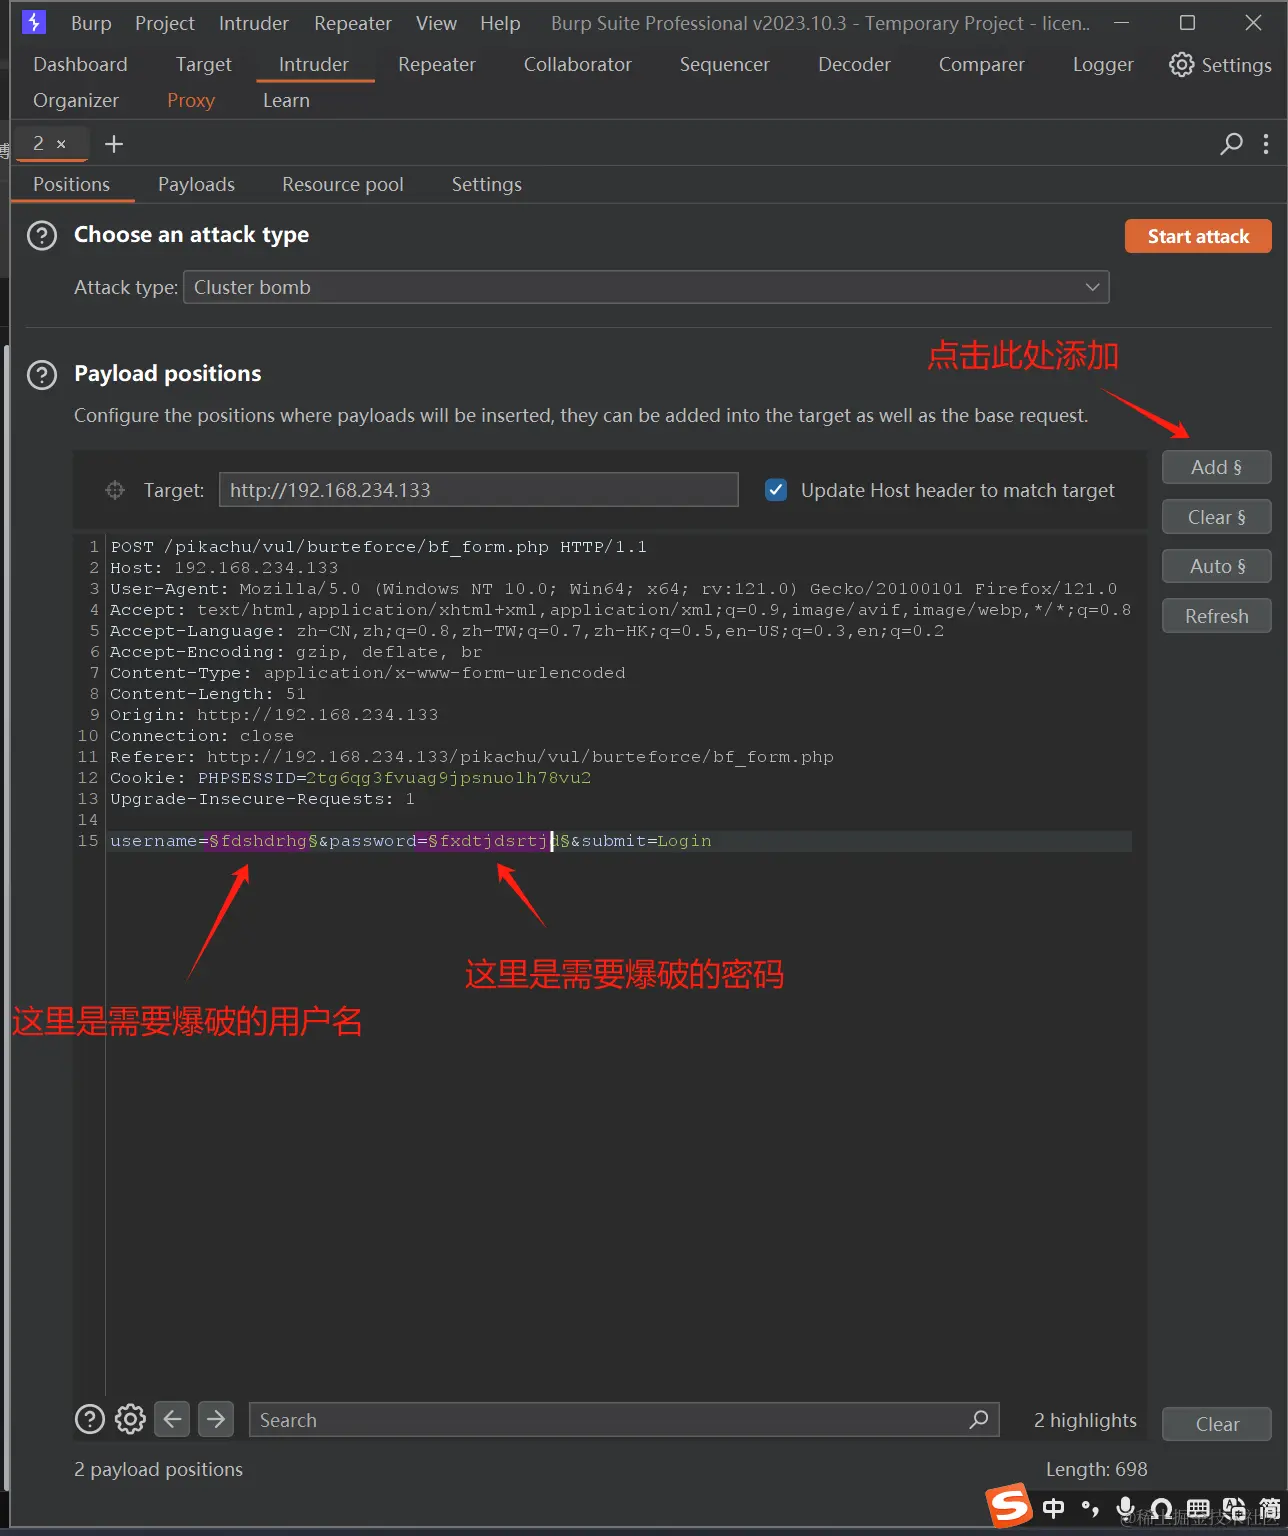1288x1536 pixels.
Task: Click the 2 highlights label
Action: [x=1085, y=1420]
